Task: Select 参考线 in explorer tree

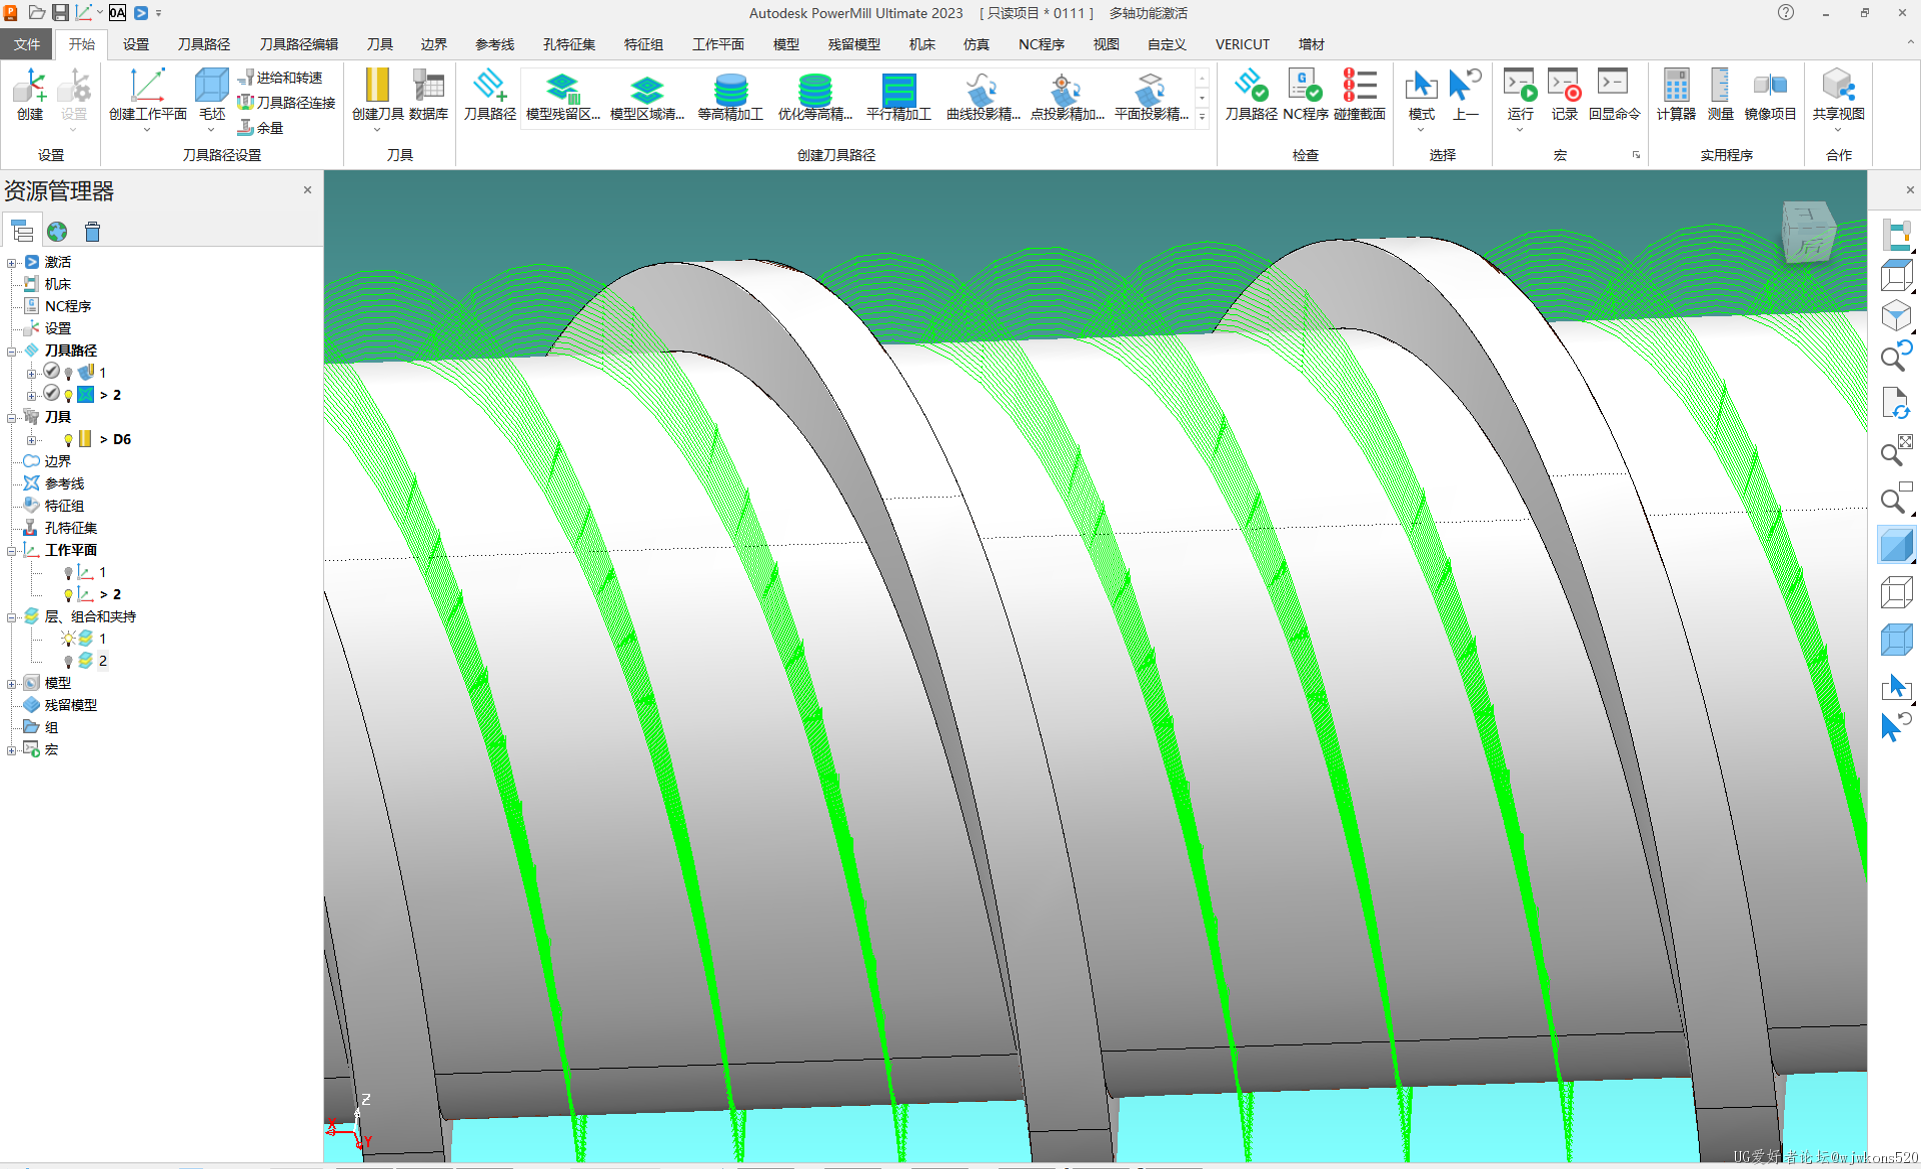Action: click(64, 484)
